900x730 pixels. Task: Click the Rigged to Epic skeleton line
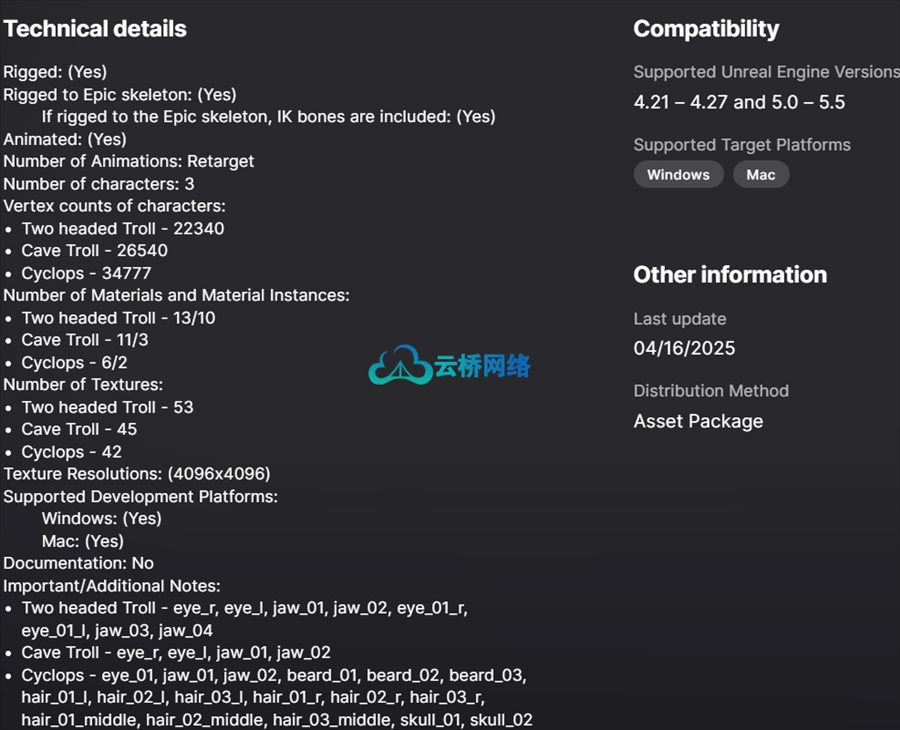[x=120, y=94]
